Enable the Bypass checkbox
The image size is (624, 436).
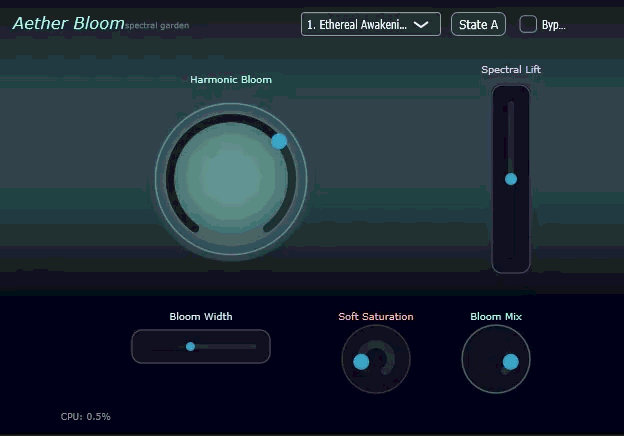(528, 24)
